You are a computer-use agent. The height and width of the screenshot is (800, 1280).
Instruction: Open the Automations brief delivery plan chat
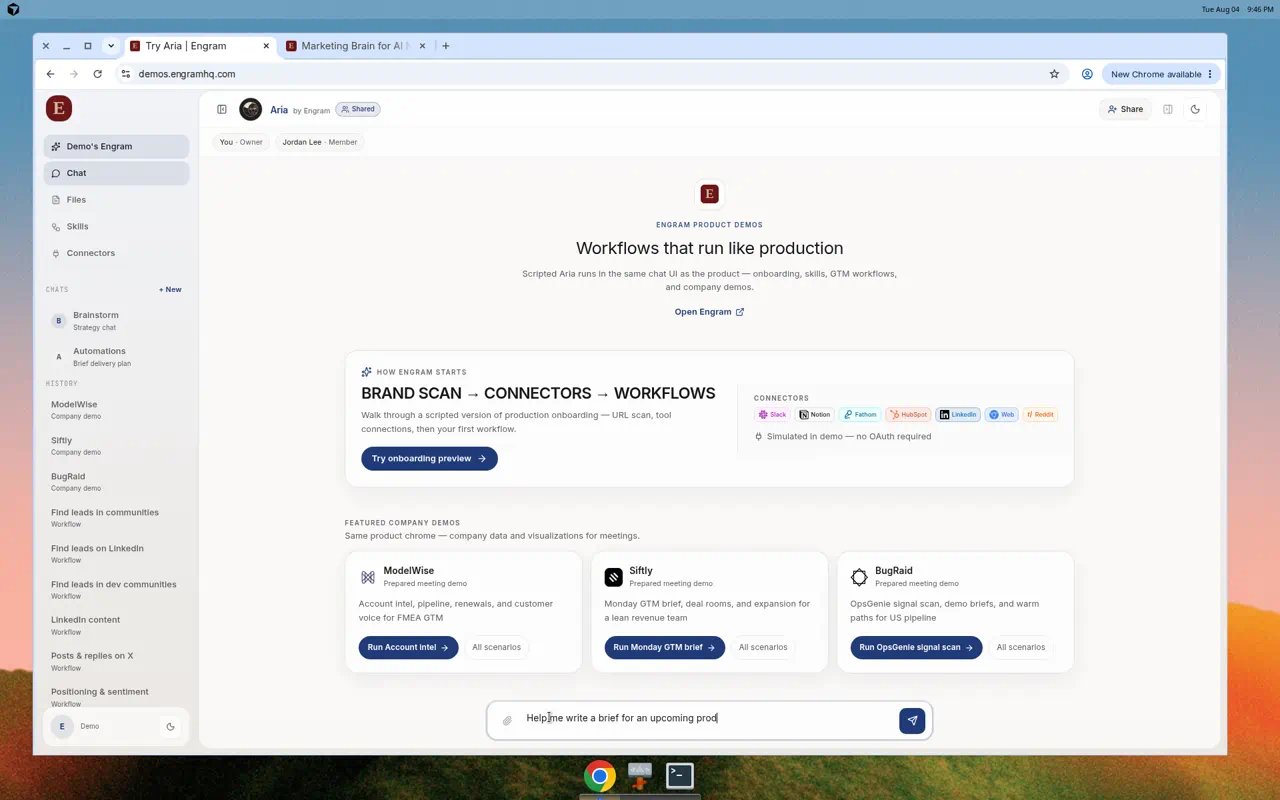click(116, 357)
